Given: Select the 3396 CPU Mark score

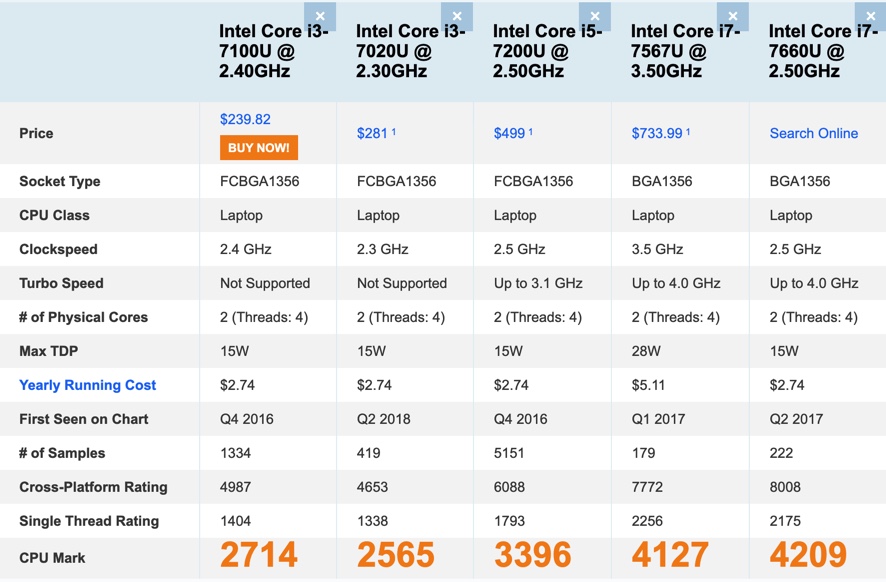Looking at the screenshot, I should click(533, 555).
